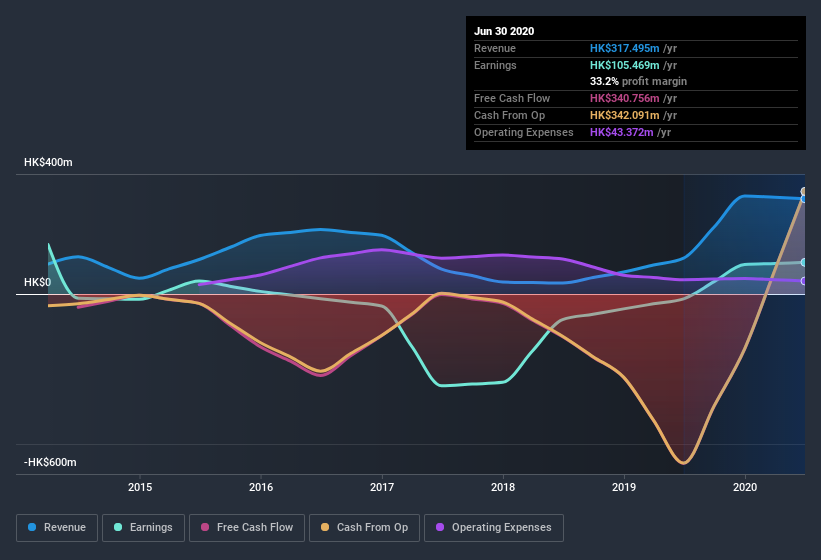The image size is (821, 560).
Task: Hide the Operating Expenses series
Action: pyautogui.click(x=493, y=527)
